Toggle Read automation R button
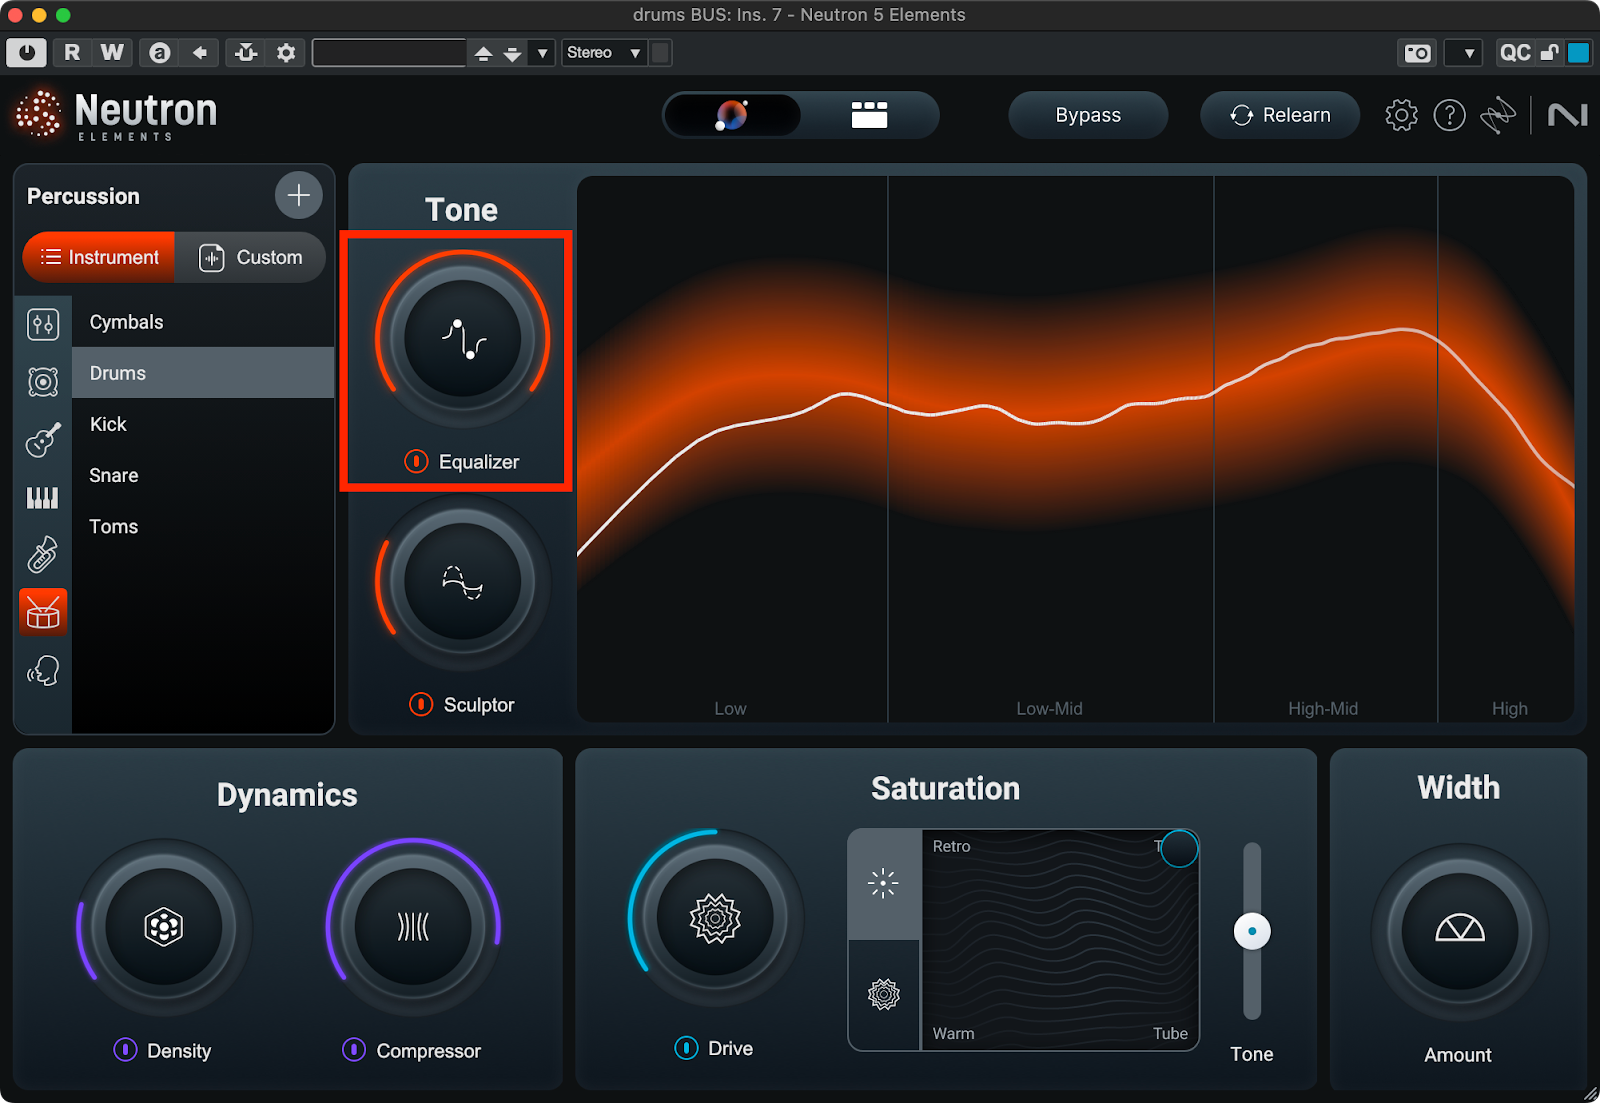The width and height of the screenshot is (1600, 1103). pyautogui.click(x=72, y=53)
